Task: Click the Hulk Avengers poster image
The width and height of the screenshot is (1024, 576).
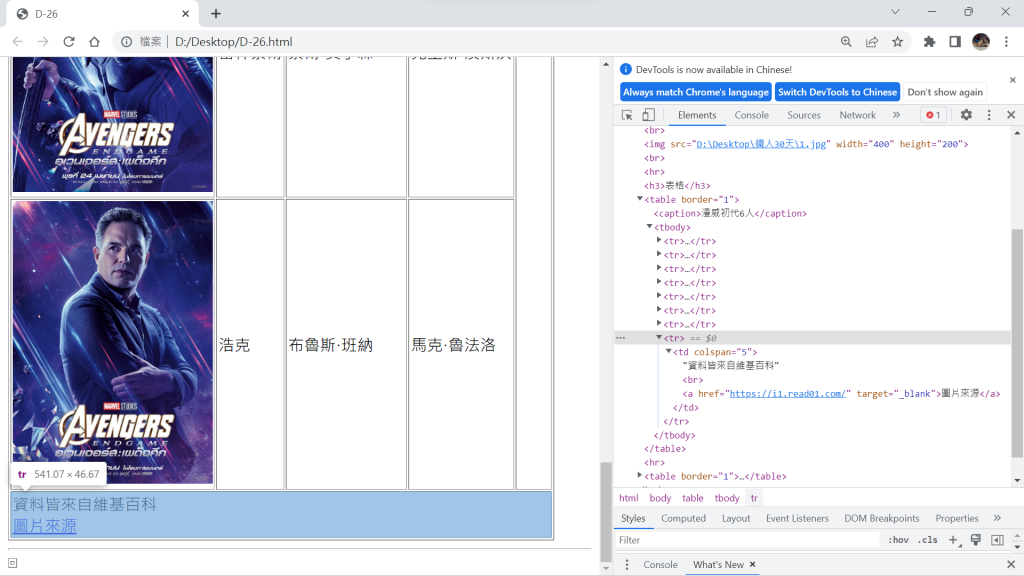Action: point(113,342)
